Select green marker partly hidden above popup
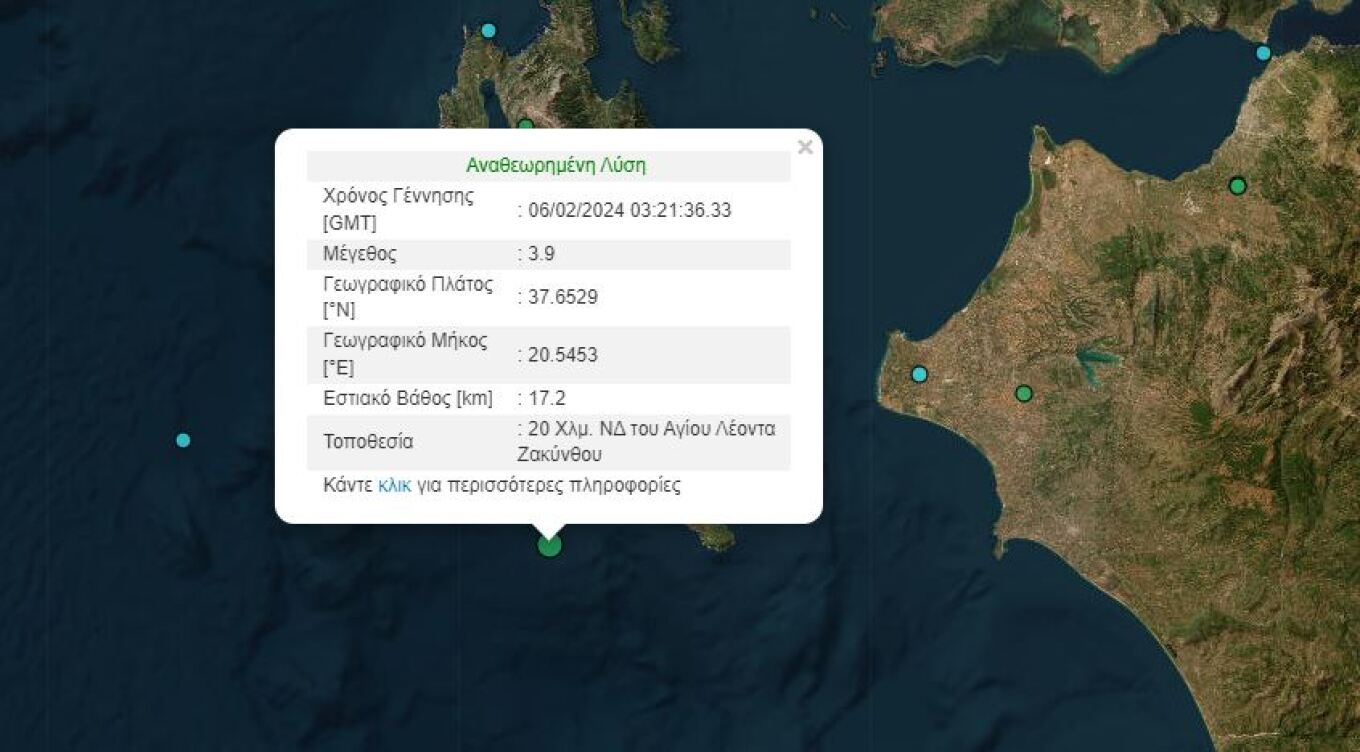Viewport: 1360px width, 752px height. tap(525, 125)
